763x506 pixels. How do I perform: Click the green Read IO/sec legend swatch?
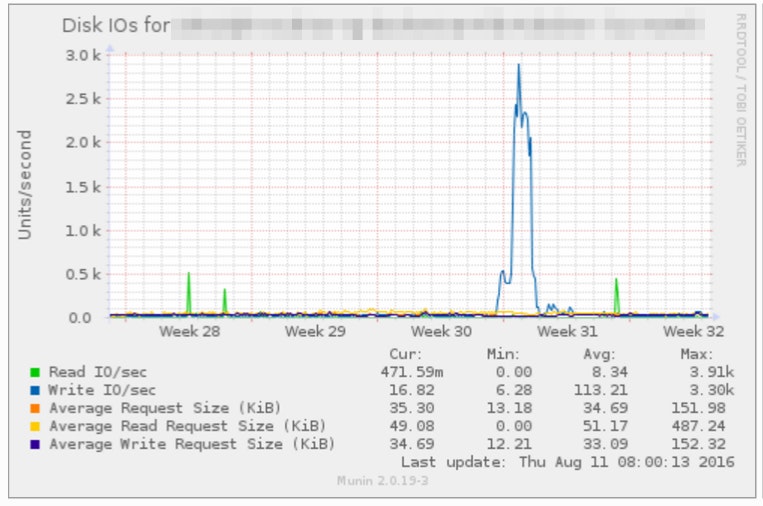click(35, 372)
